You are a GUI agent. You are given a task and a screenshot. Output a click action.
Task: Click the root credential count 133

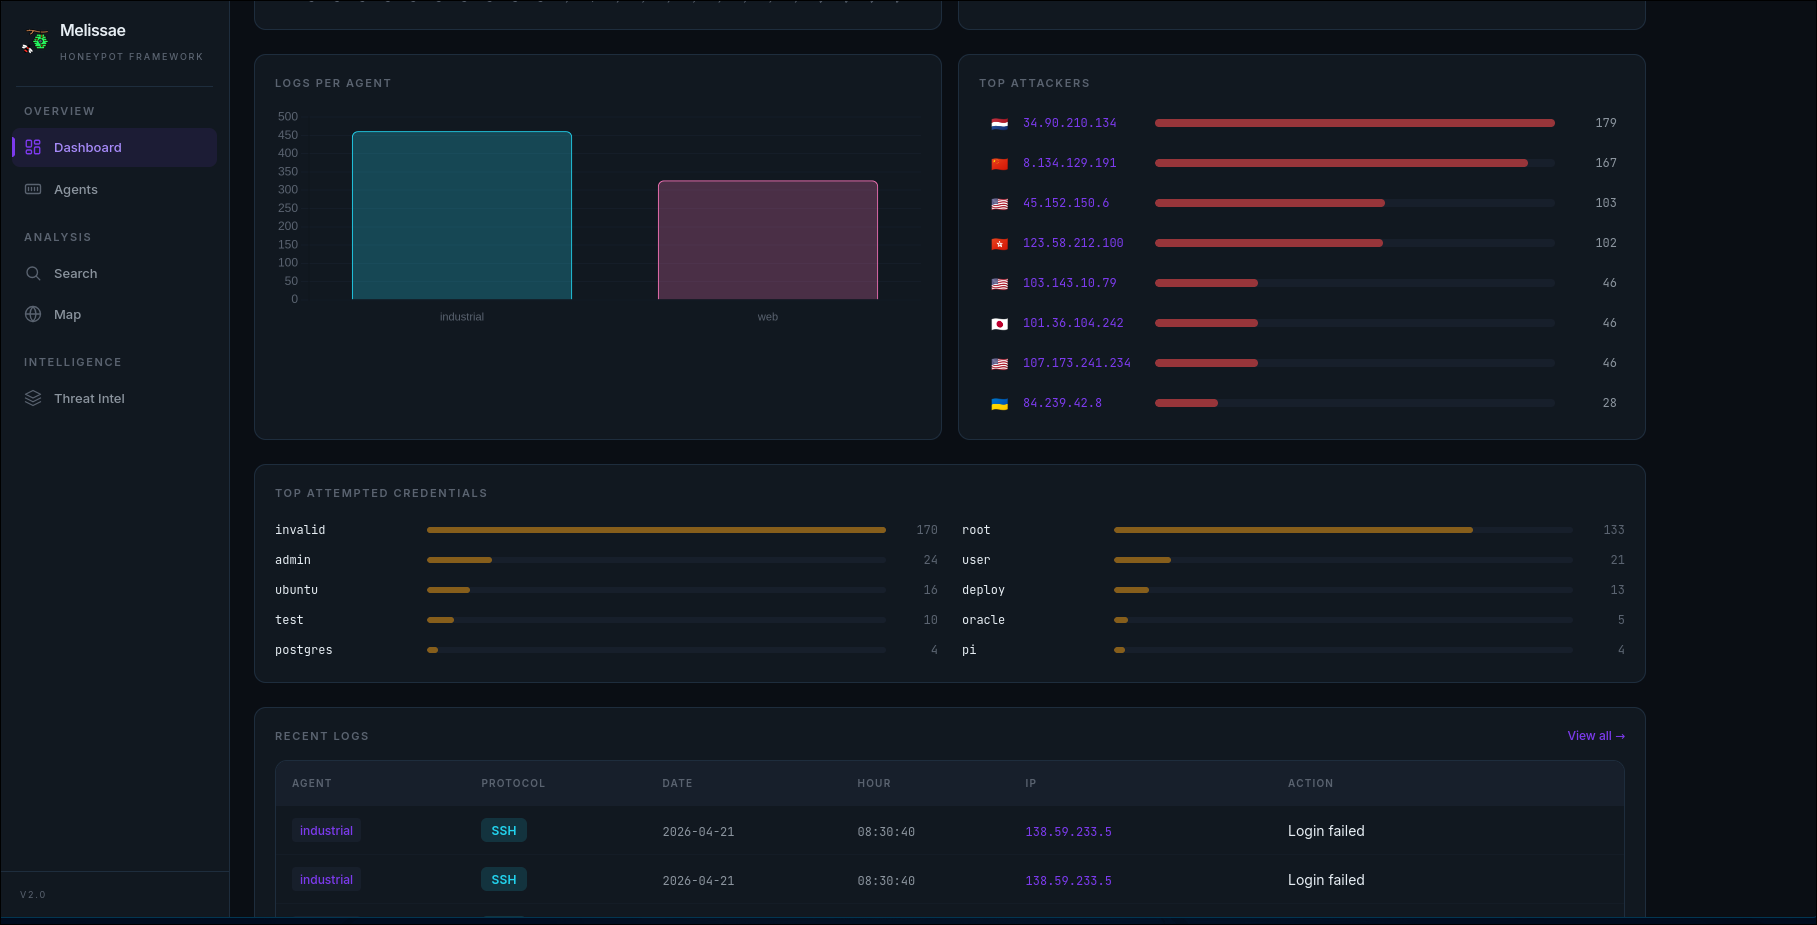(1614, 530)
